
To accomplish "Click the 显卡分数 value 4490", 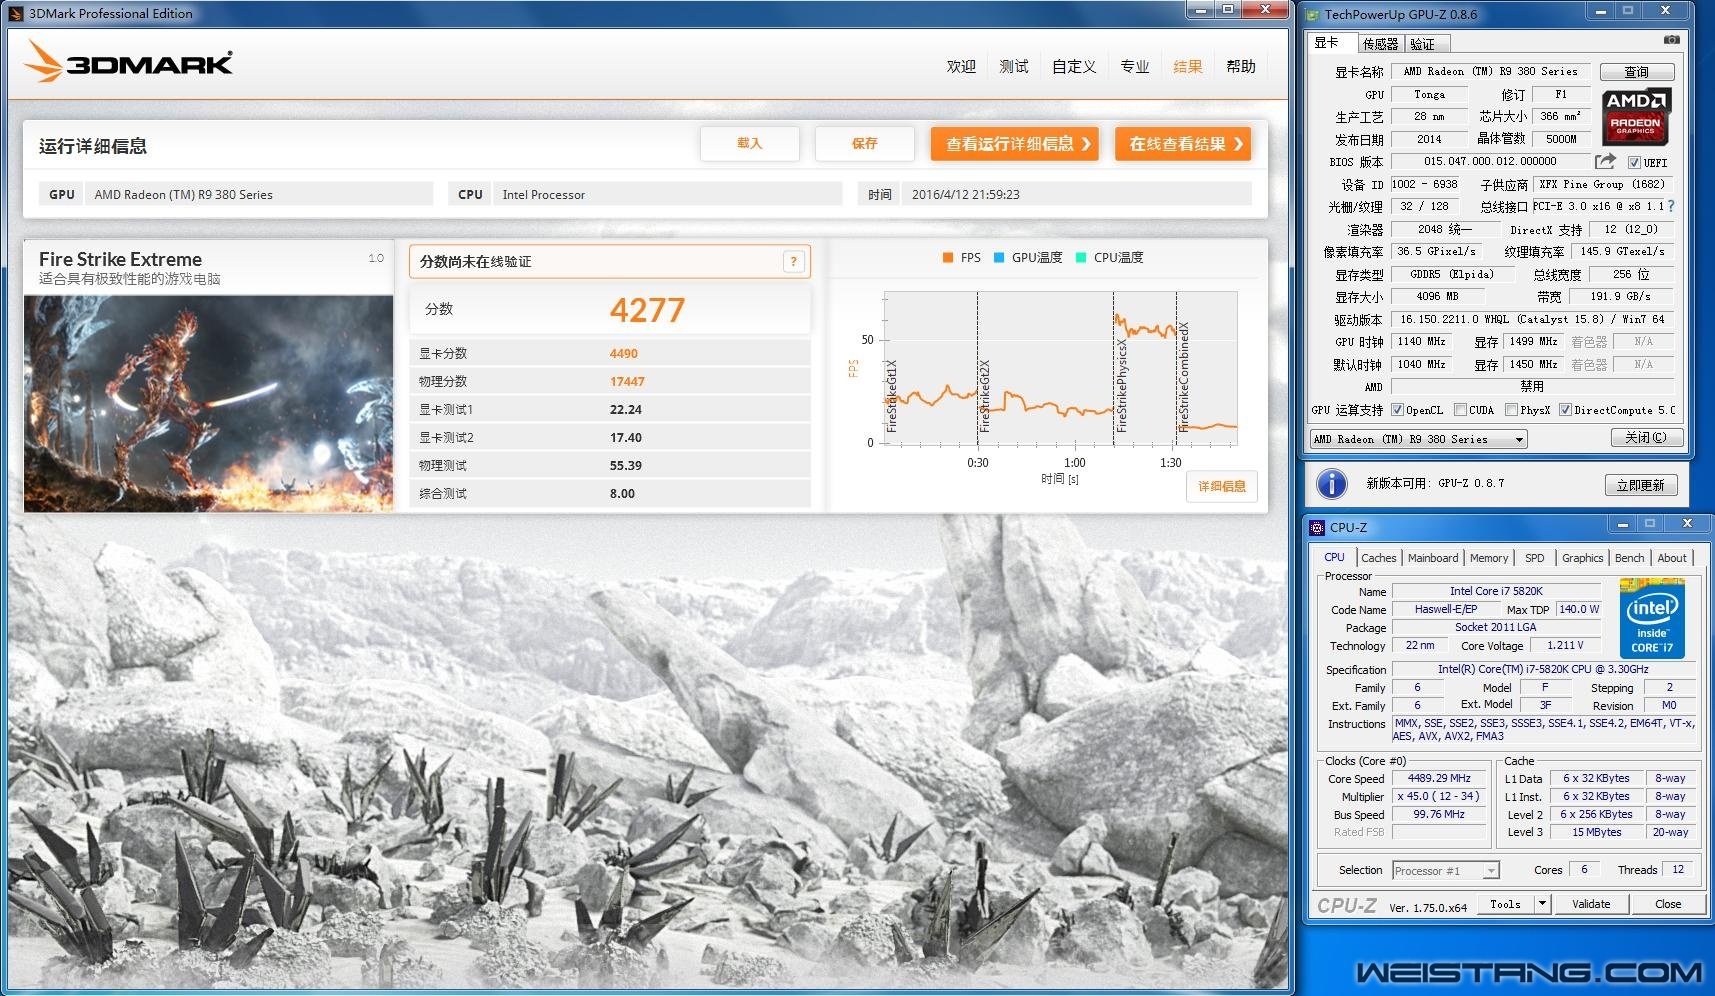I will [x=624, y=353].
